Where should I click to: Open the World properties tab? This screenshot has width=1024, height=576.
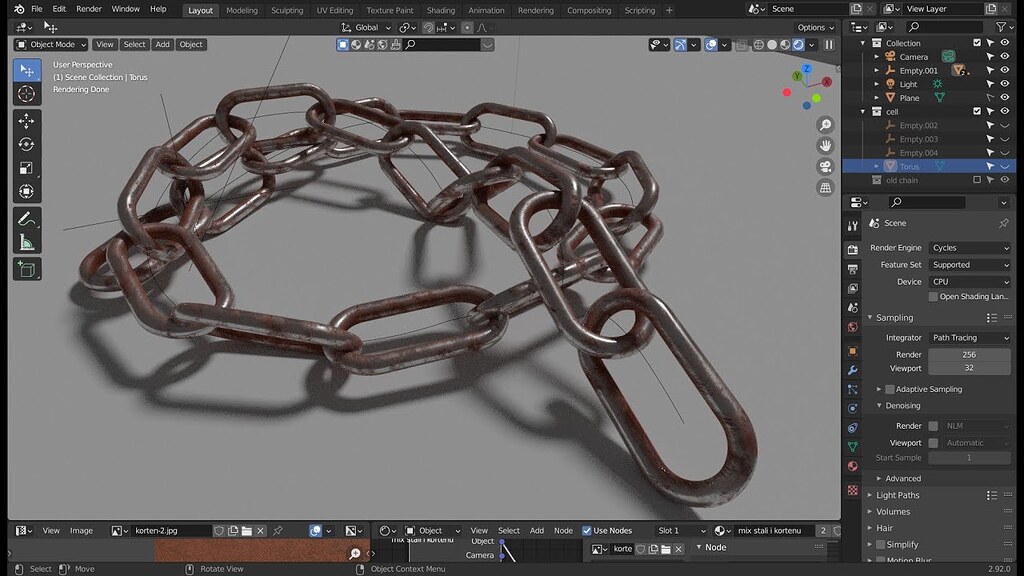click(x=852, y=327)
